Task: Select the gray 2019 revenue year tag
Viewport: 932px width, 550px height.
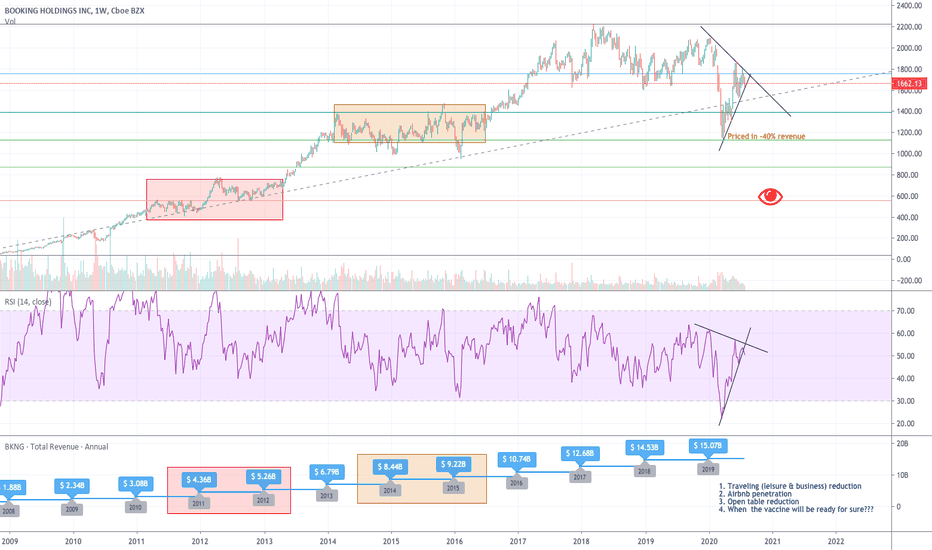Action: coord(708,469)
